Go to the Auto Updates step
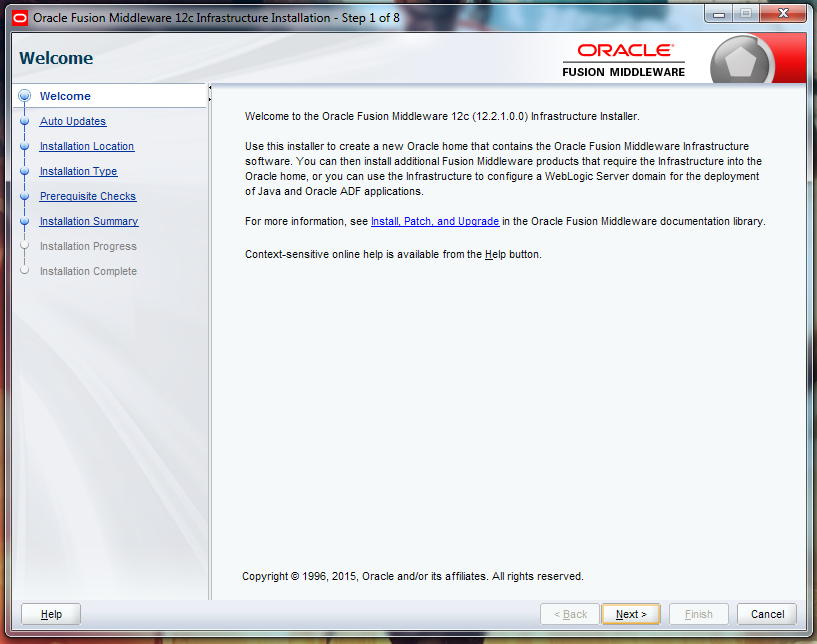This screenshot has width=817, height=644. (x=73, y=121)
